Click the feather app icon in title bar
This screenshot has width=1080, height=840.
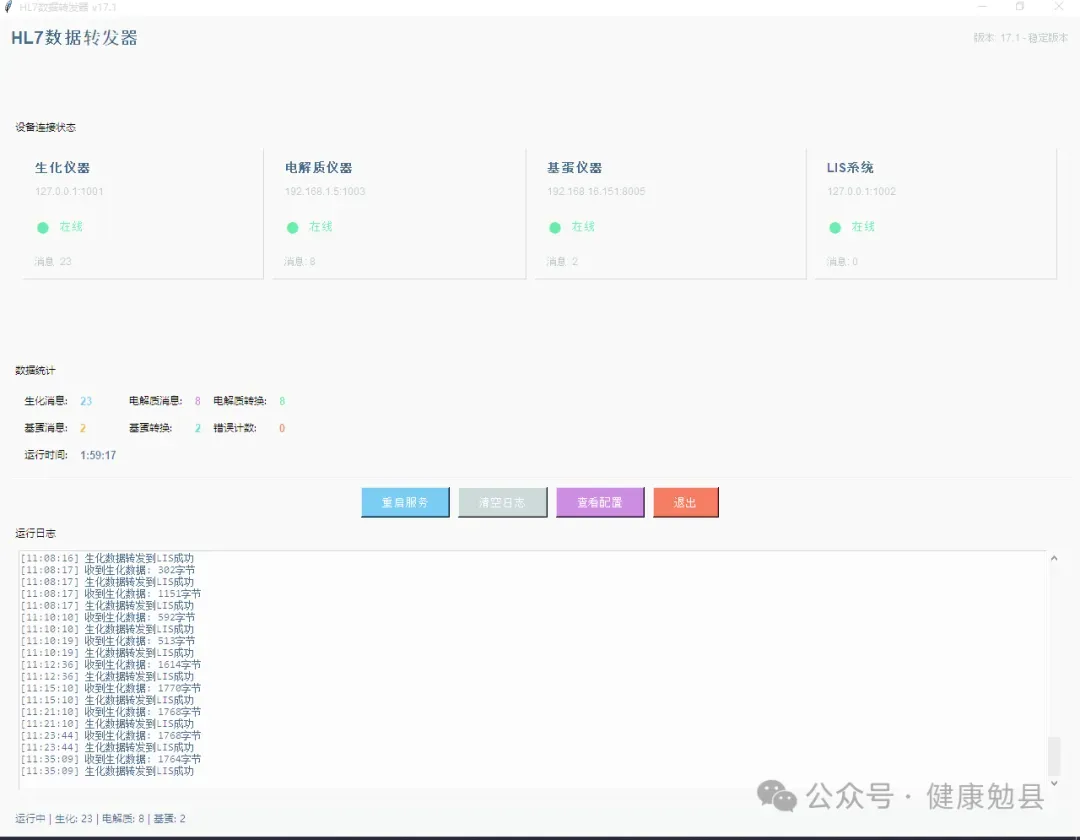(9, 7)
